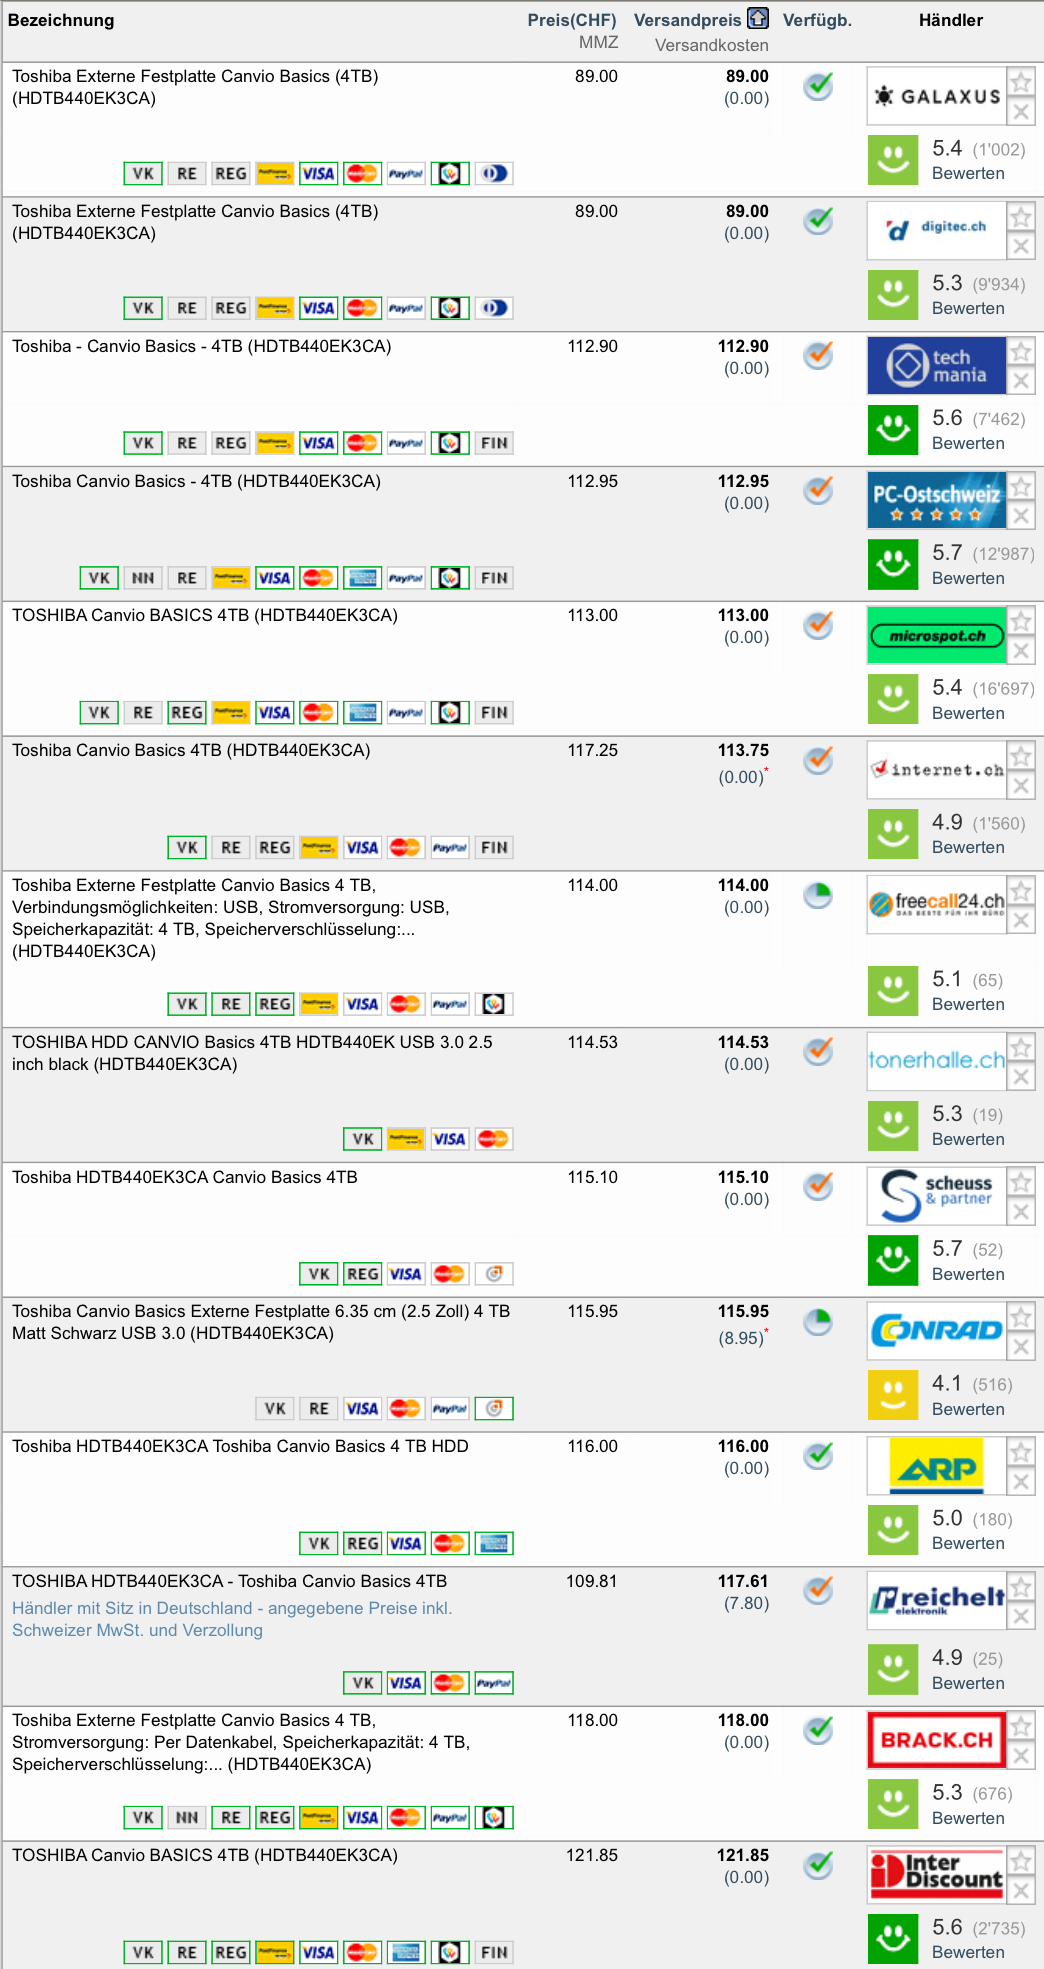Open the Galaxus dealer logo
1044x1969 pixels.
pos(936,96)
